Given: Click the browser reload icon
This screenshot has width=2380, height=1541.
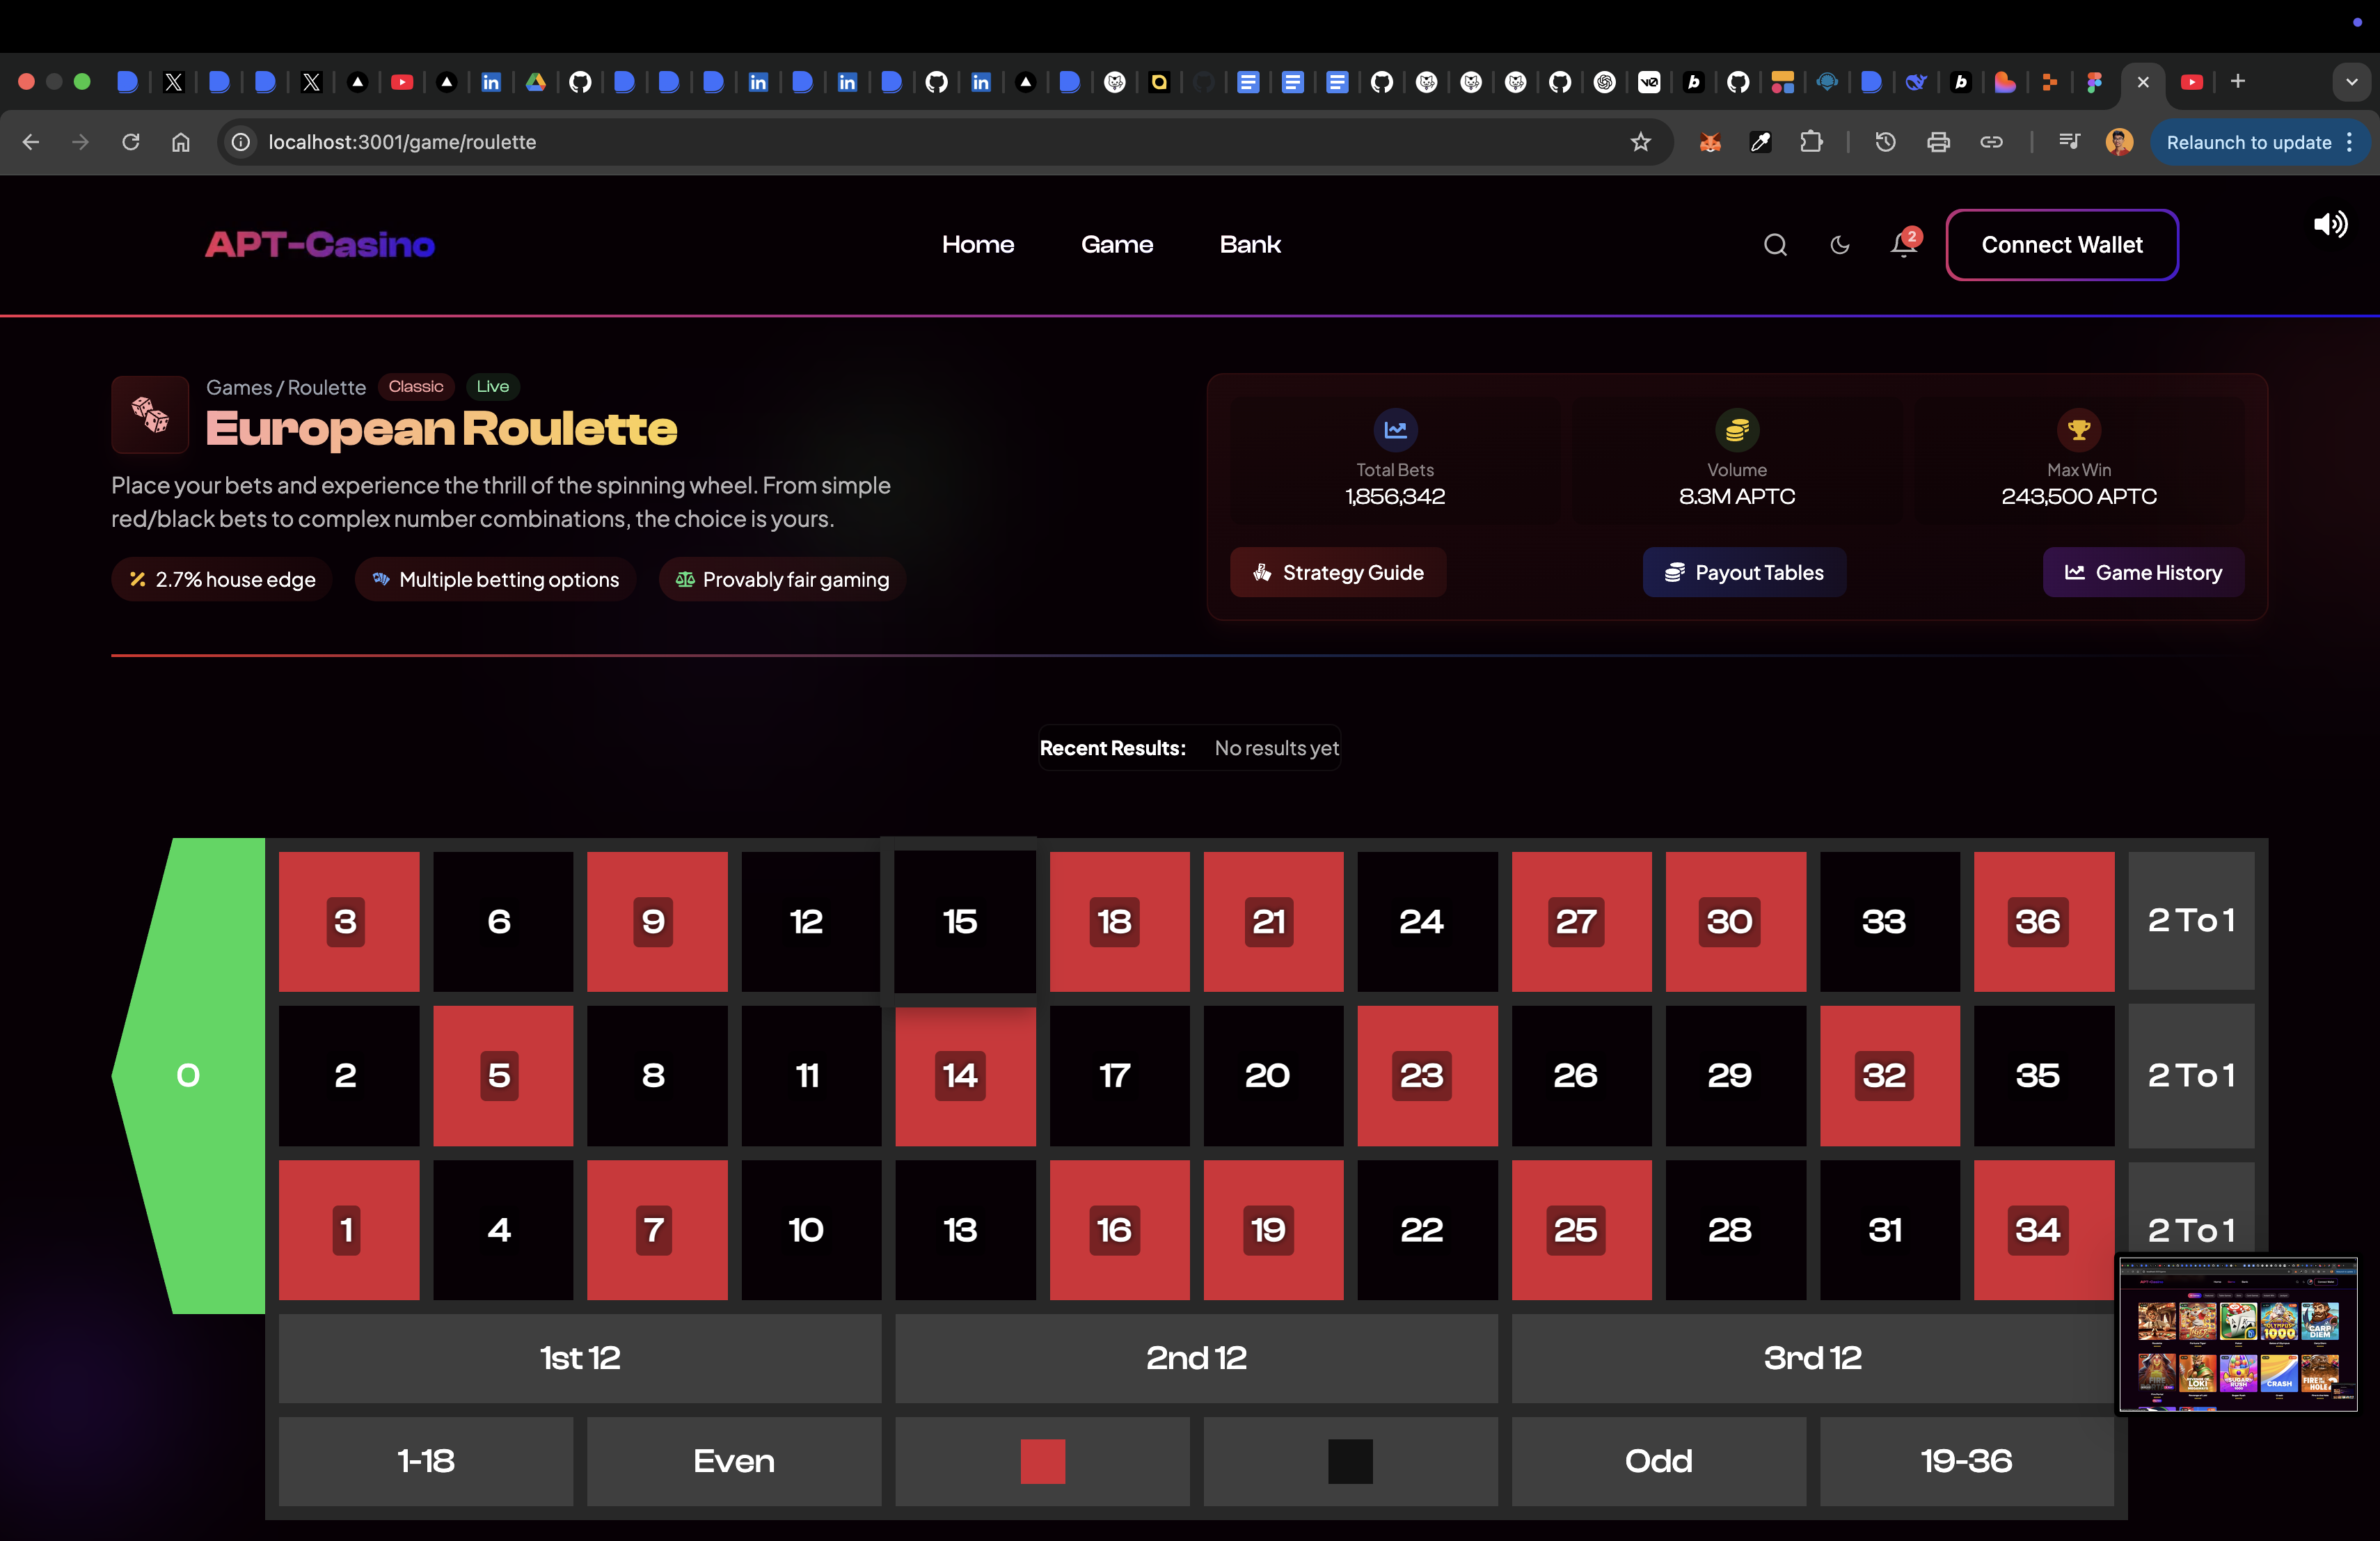Looking at the screenshot, I should coord(131,142).
